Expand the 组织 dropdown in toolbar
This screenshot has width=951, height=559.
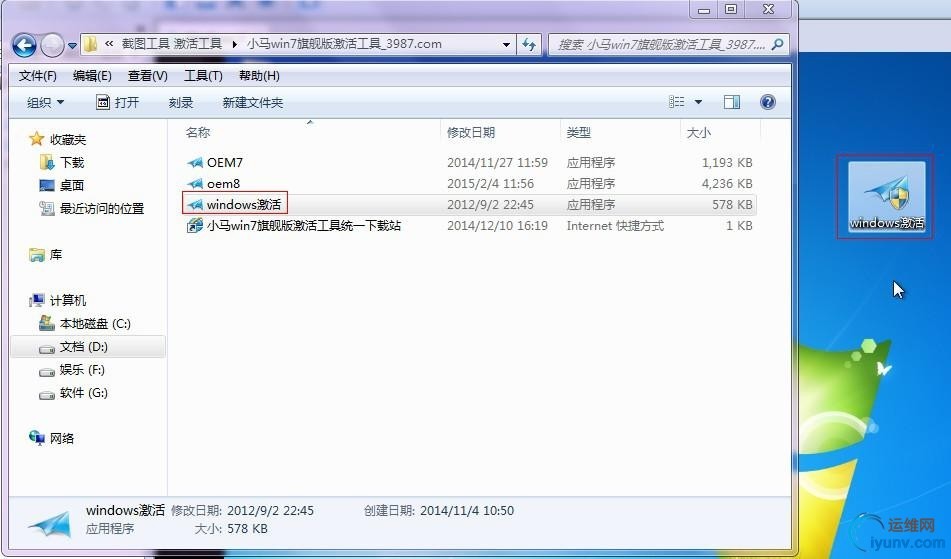[x=45, y=102]
